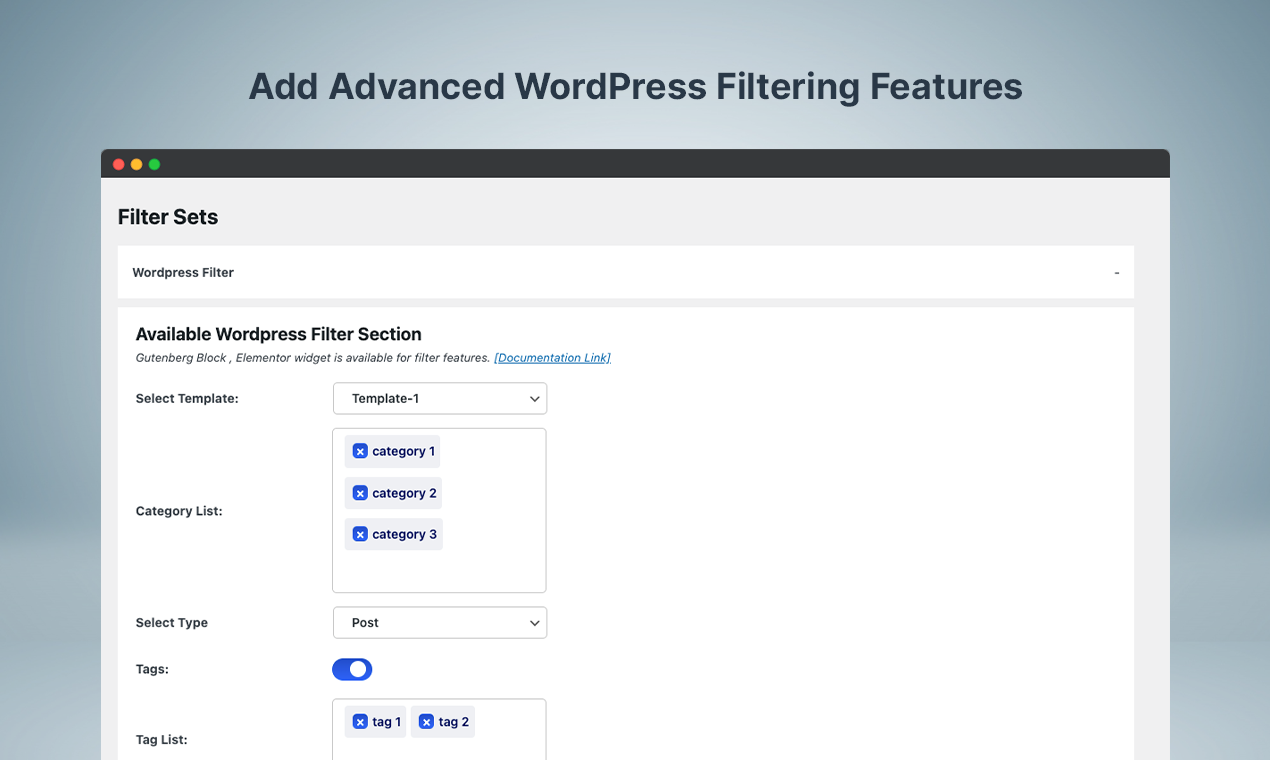
Task: Remove category 1 via its x icon
Action: coord(360,451)
